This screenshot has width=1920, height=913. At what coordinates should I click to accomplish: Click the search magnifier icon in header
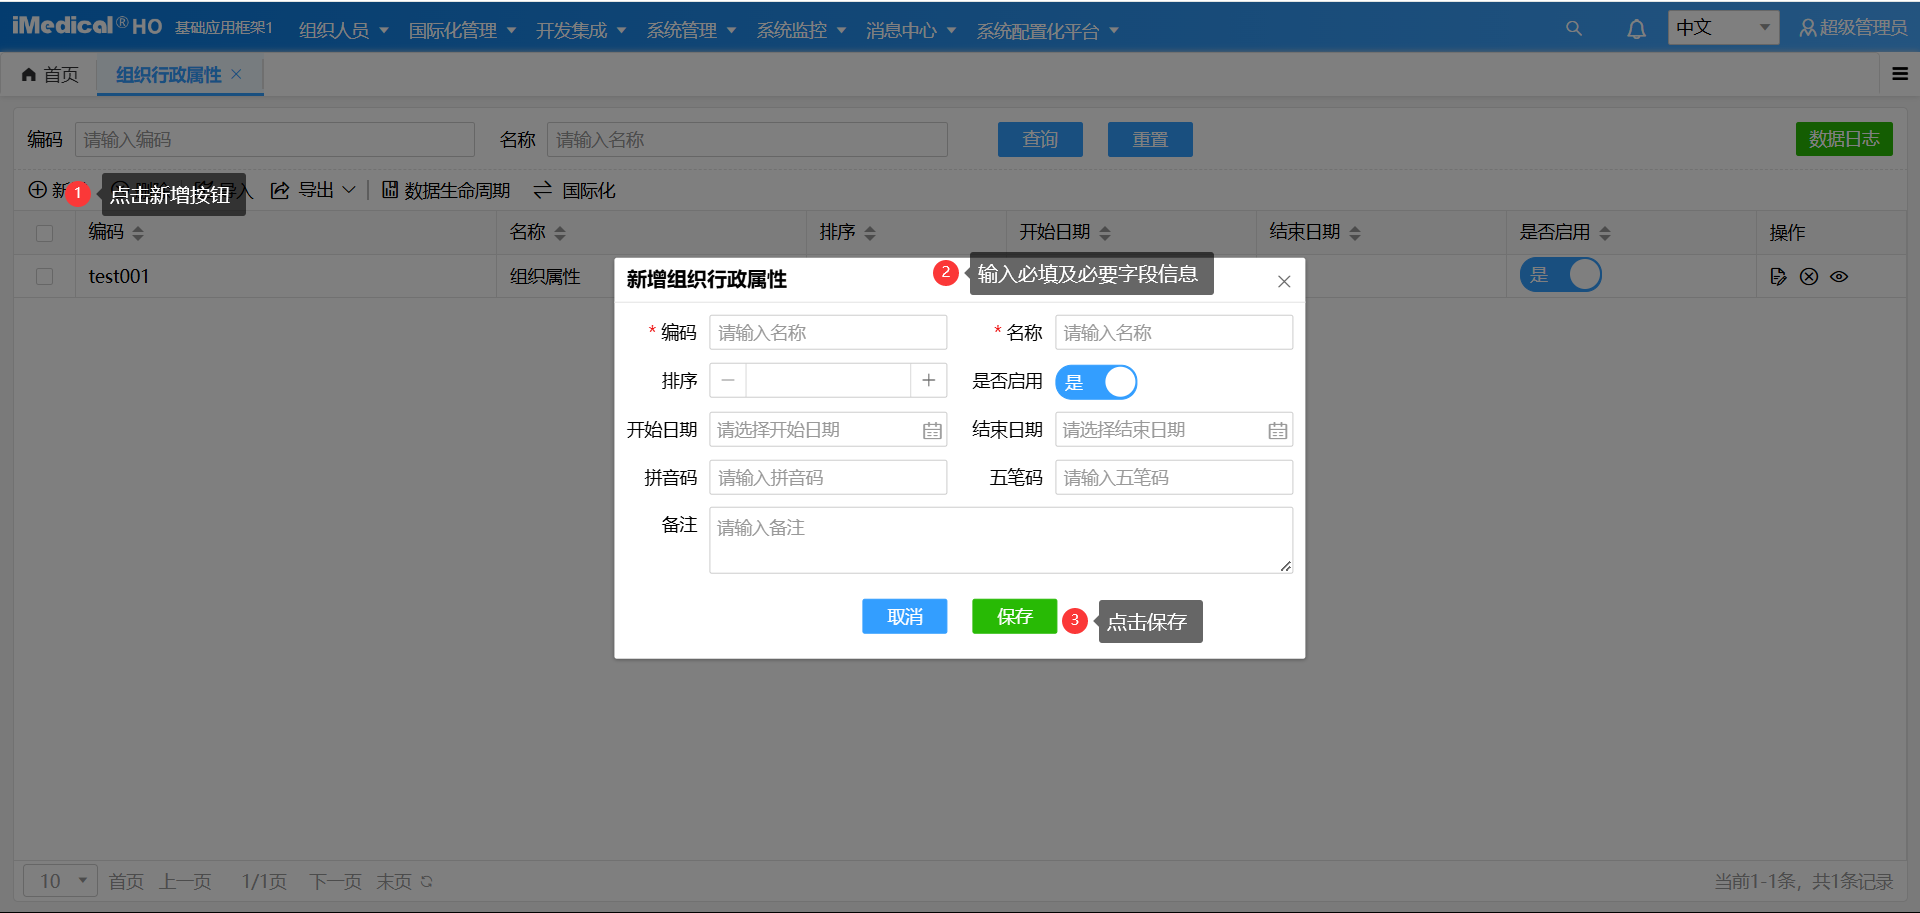coord(1573,29)
